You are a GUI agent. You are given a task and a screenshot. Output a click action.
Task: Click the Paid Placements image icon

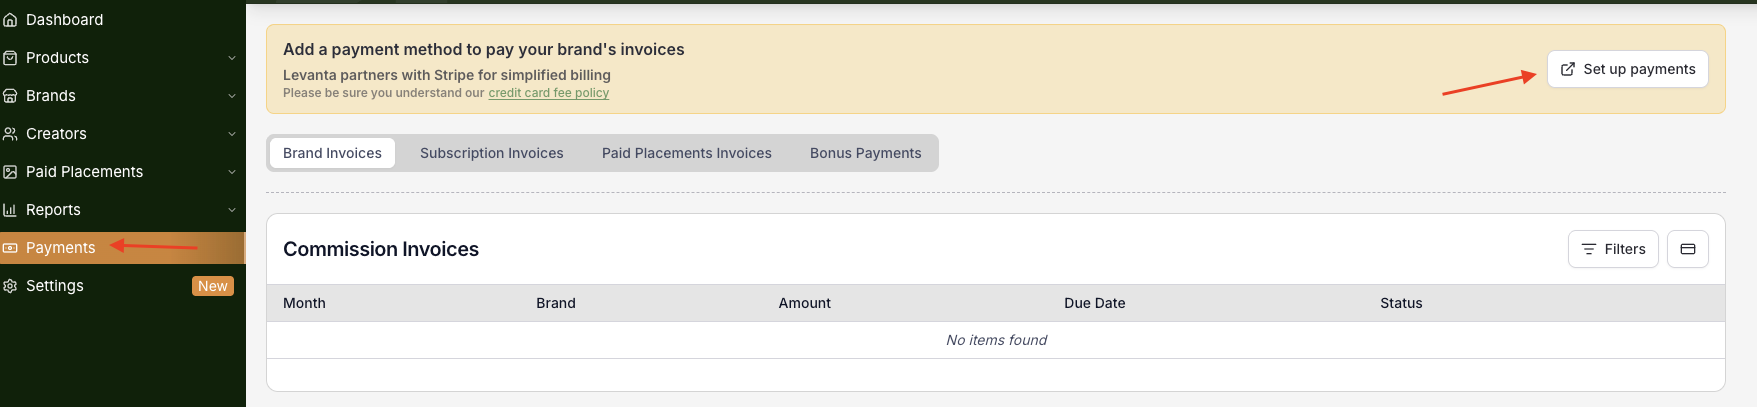pyautogui.click(x=10, y=172)
